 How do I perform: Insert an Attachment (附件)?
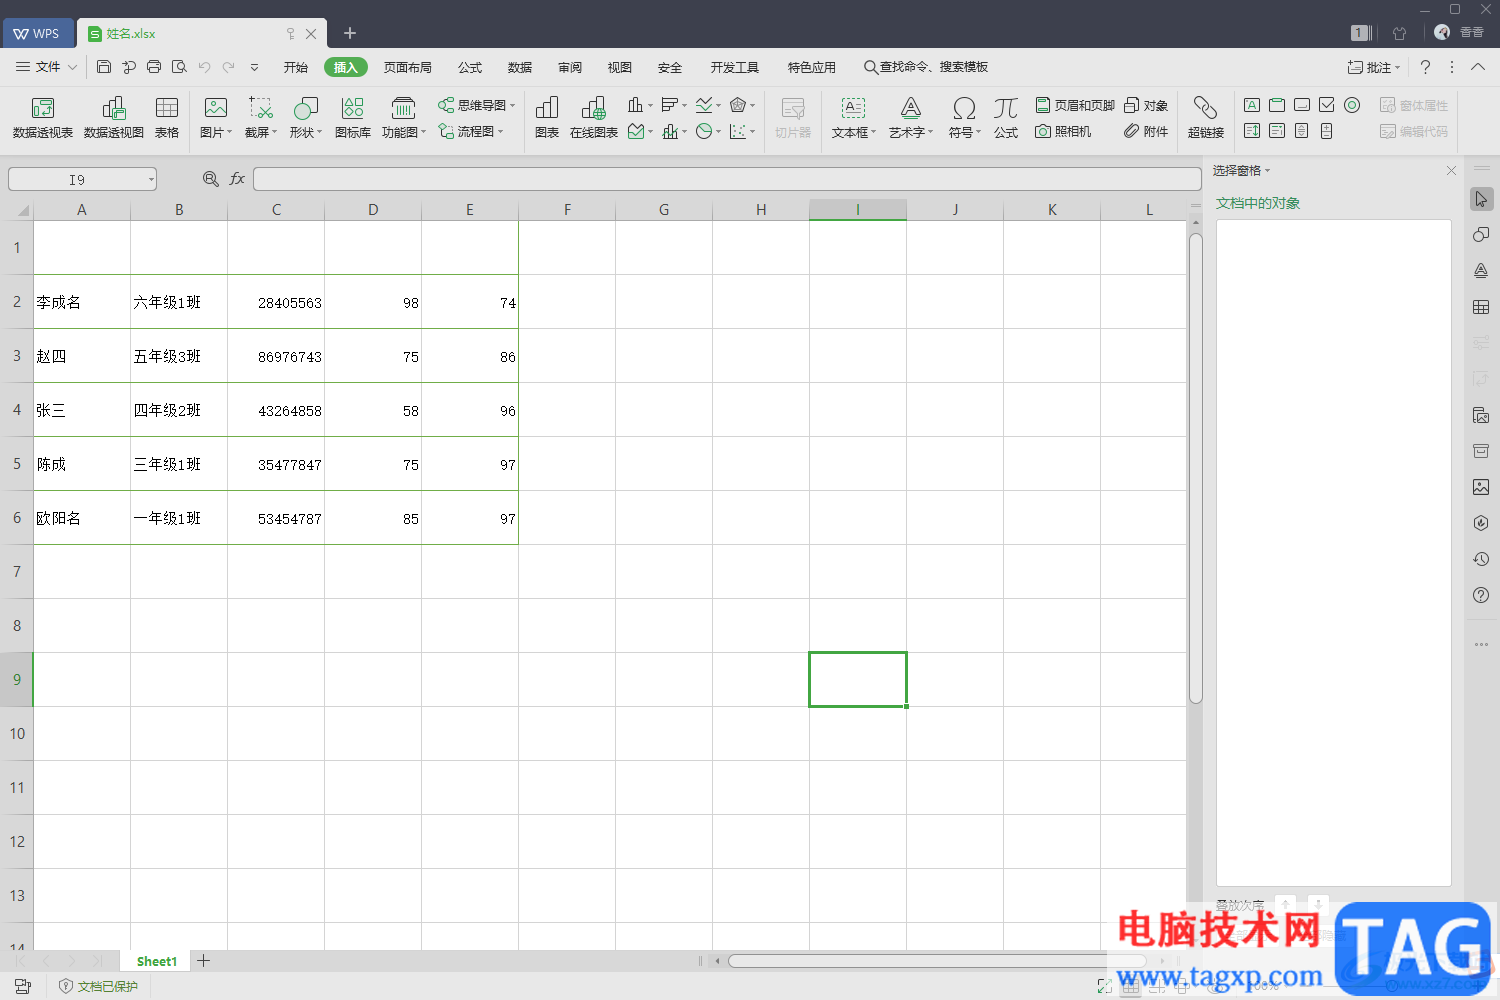(1146, 131)
